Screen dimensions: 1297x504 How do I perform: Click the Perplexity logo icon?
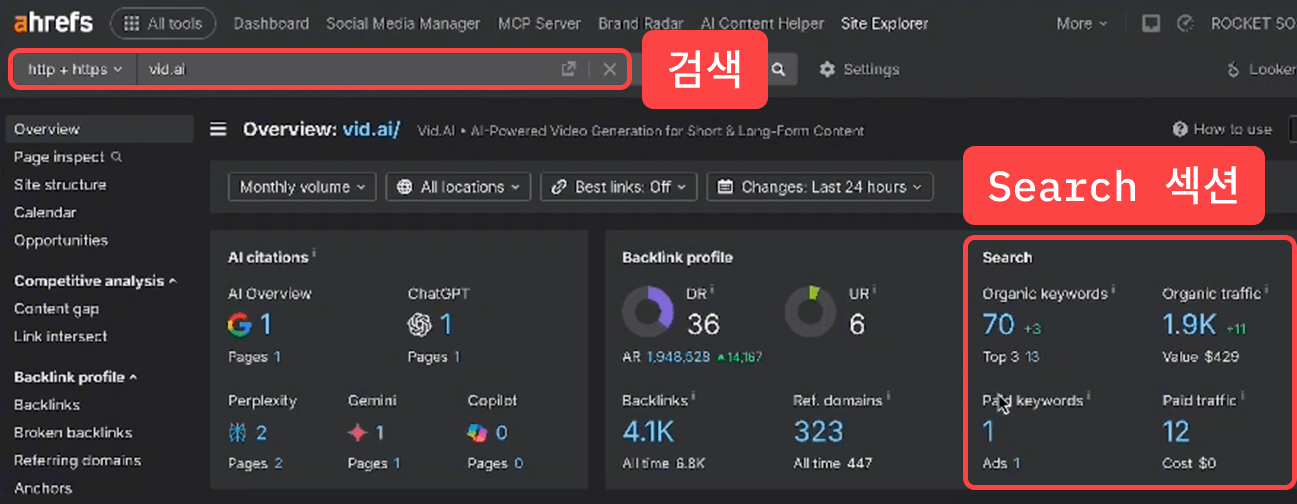(237, 432)
